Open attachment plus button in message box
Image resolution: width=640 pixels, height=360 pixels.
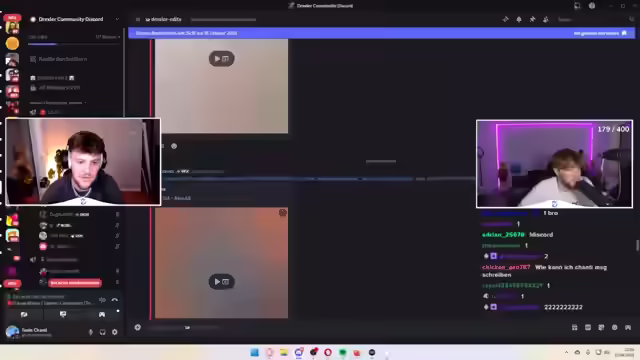138,327
